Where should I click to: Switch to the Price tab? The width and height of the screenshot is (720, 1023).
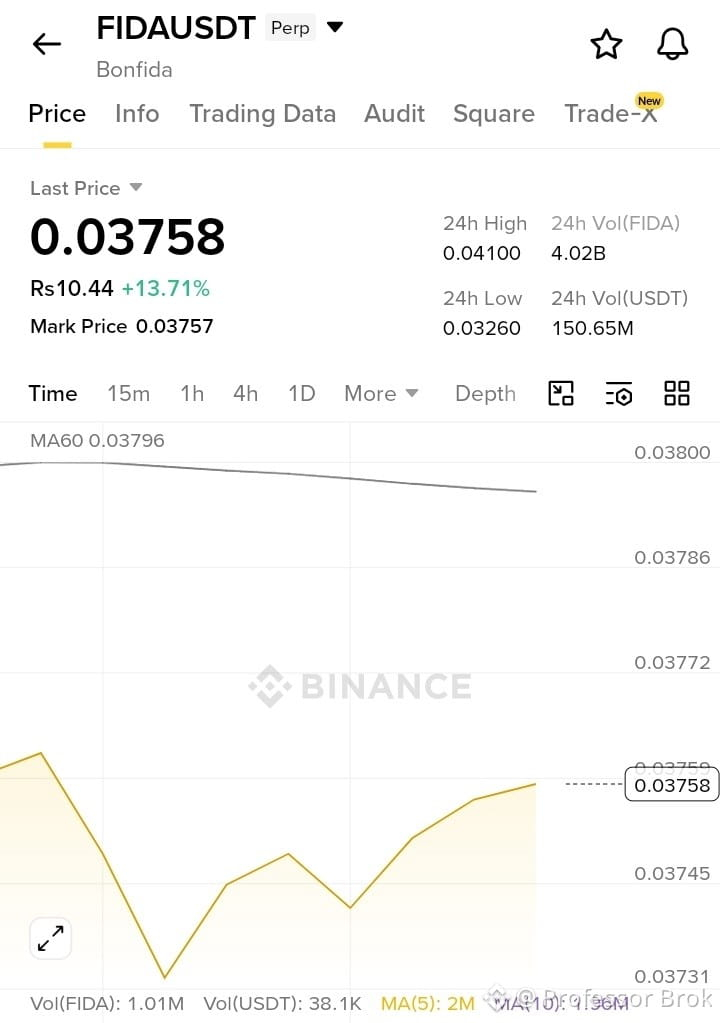point(57,114)
